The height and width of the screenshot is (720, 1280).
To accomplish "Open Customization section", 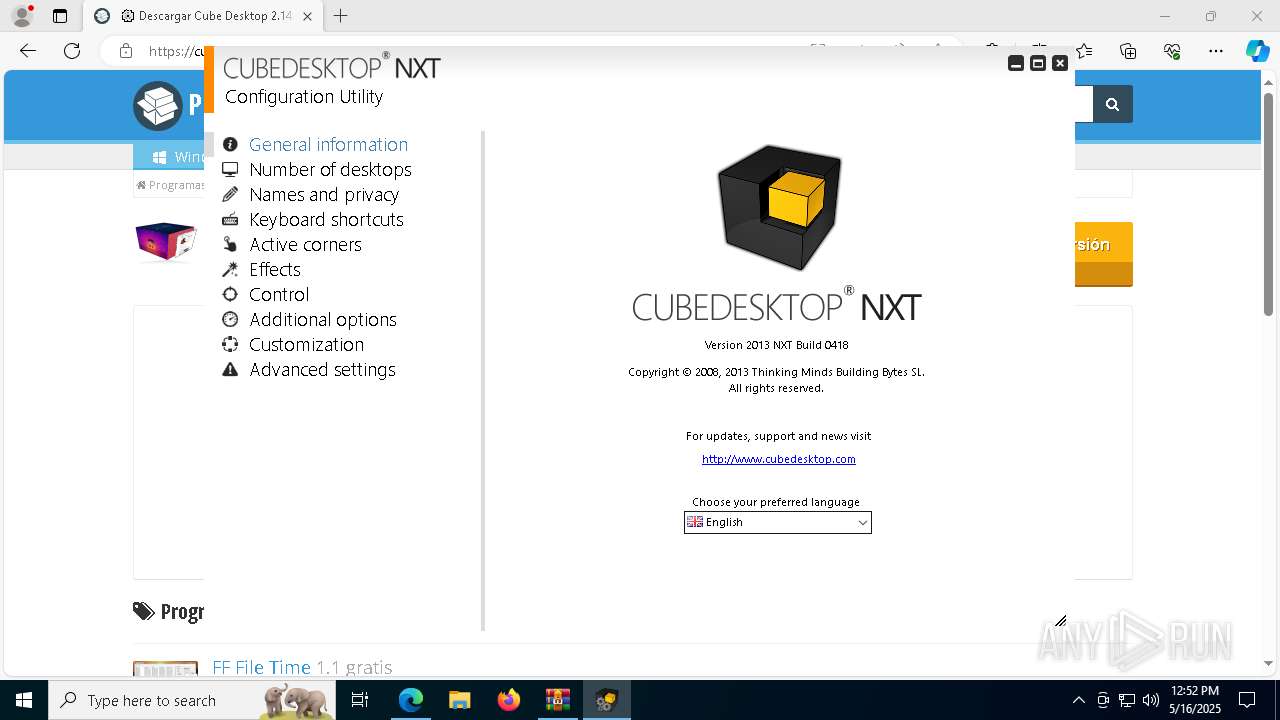I will pos(306,344).
